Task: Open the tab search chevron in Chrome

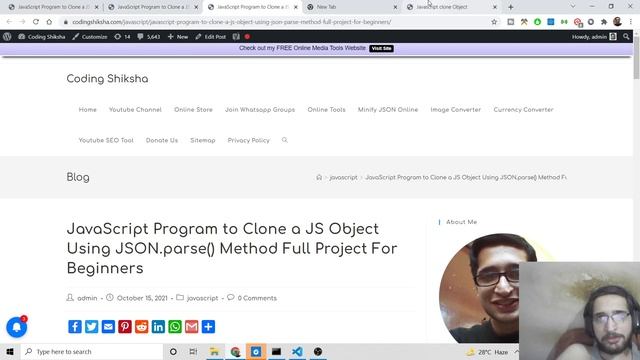Action: (573, 7)
